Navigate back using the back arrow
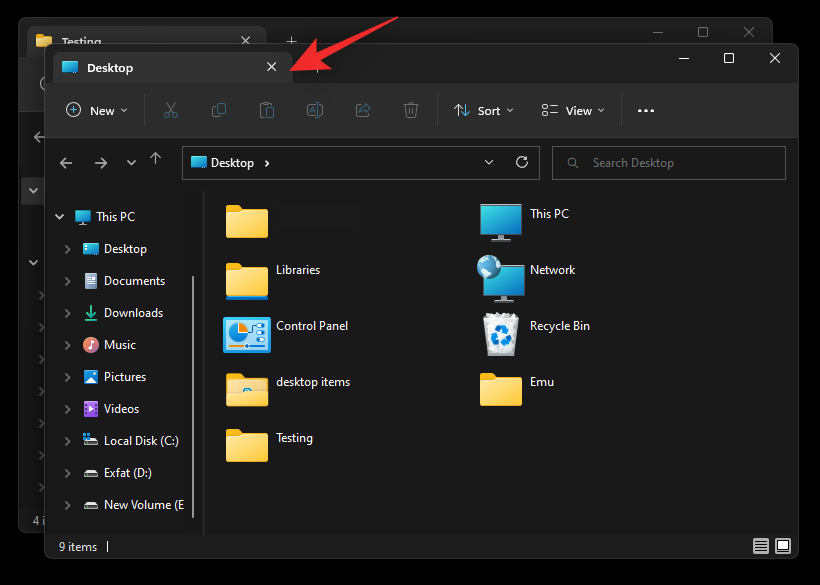Viewport: 820px width, 585px height. pyautogui.click(x=66, y=162)
